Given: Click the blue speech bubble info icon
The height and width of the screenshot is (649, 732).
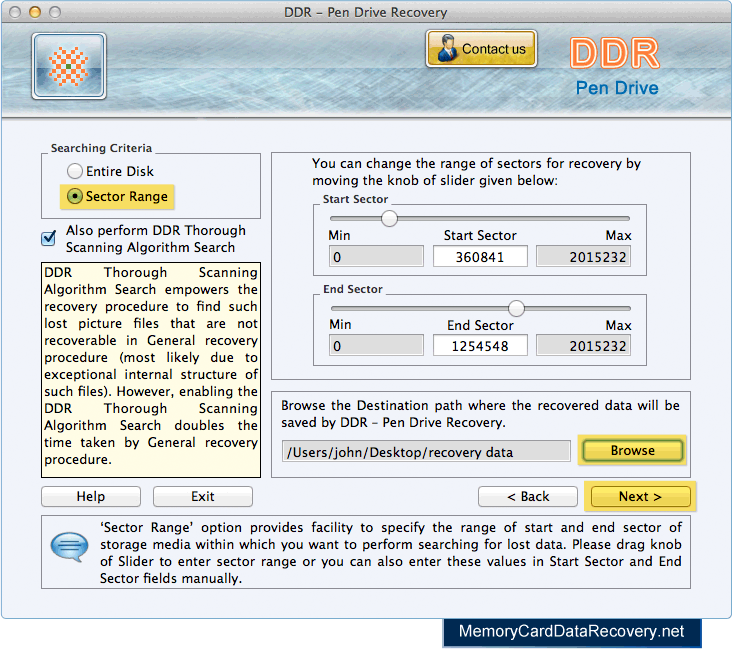Looking at the screenshot, I should tap(69, 546).
